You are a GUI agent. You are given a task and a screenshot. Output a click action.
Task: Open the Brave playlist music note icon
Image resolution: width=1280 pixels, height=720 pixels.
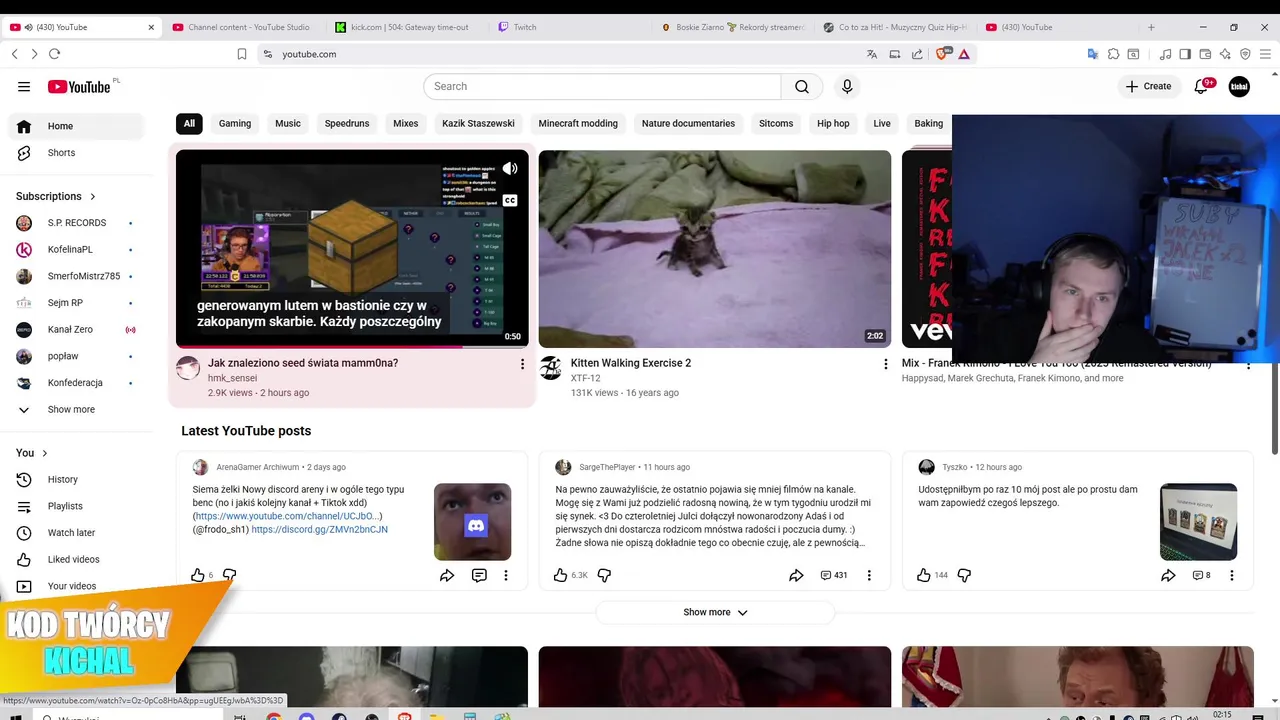pyautogui.click(x=1166, y=54)
